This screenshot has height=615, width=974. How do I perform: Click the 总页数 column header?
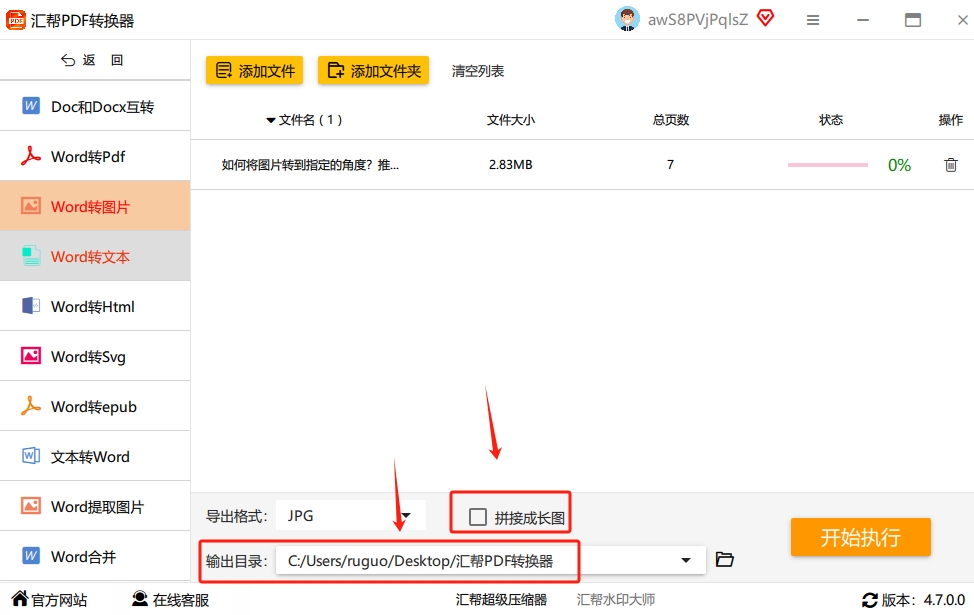tap(671, 120)
